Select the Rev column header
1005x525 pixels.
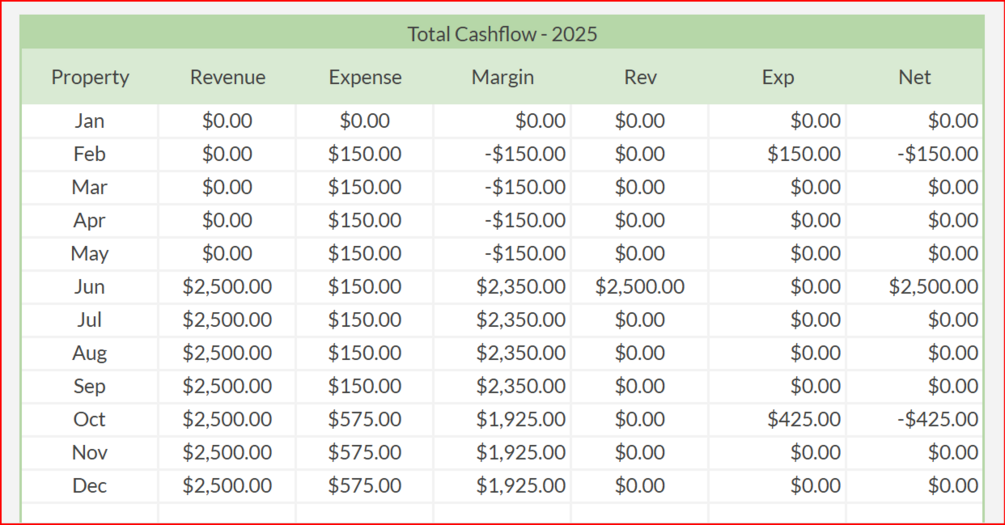pyautogui.click(x=640, y=77)
